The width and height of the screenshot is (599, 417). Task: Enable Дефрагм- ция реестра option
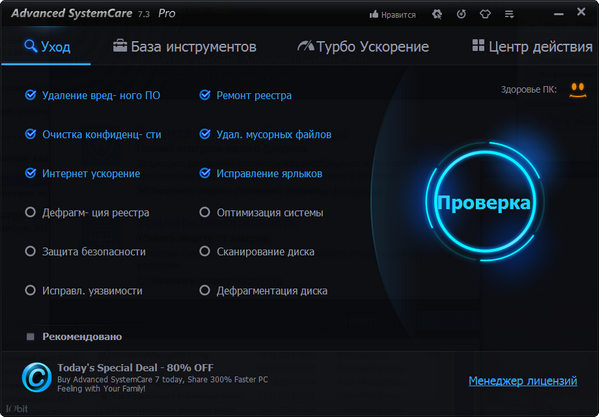(30, 212)
